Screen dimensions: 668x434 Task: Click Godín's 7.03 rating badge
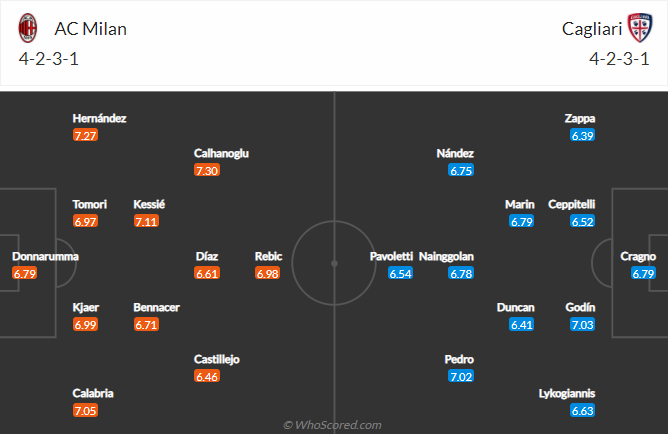pyautogui.click(x=583, y=324)
